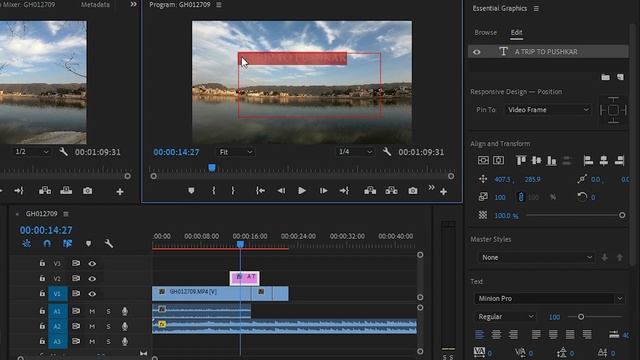
Task: Switch to Edit tab in Essential Graphics
Action: pos(516,32)
